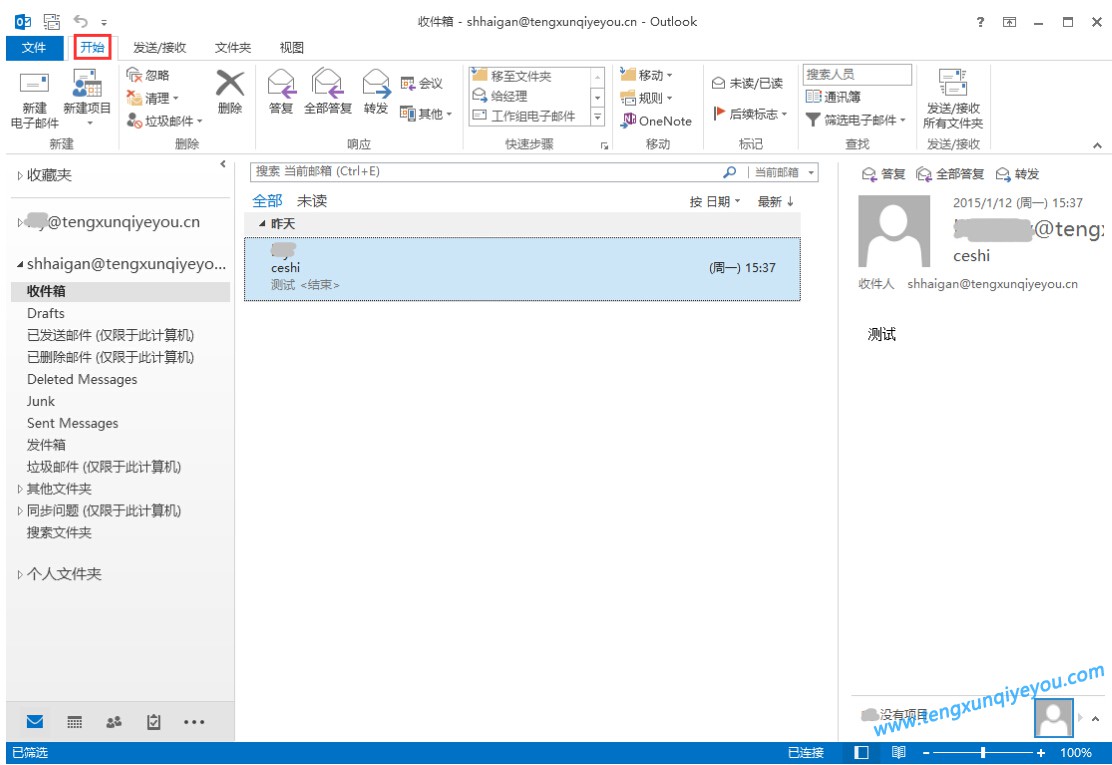Switch to Mail view icon
Screen dimensions: 1112x765
(x=35, y=722)
